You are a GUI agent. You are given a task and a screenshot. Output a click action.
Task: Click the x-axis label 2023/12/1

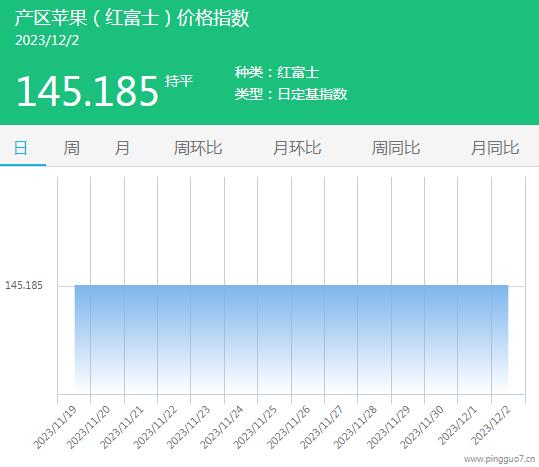click(x=457, y=425)
